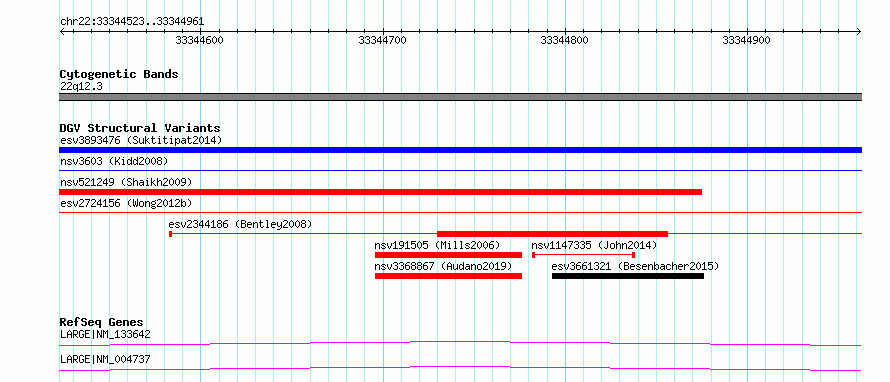
Task: Click the nsv3368867 (Audano2019) label
Action: pyautogui.click(x=443, y=266)
